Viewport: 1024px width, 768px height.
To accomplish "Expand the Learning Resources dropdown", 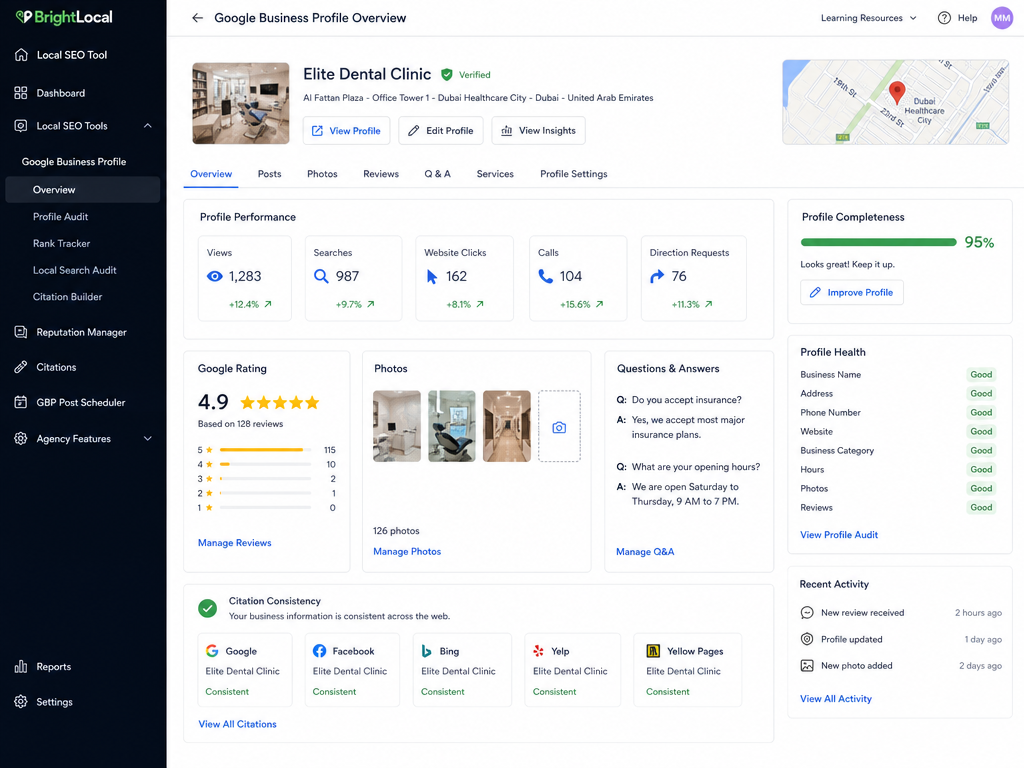I will click(869, 18).
